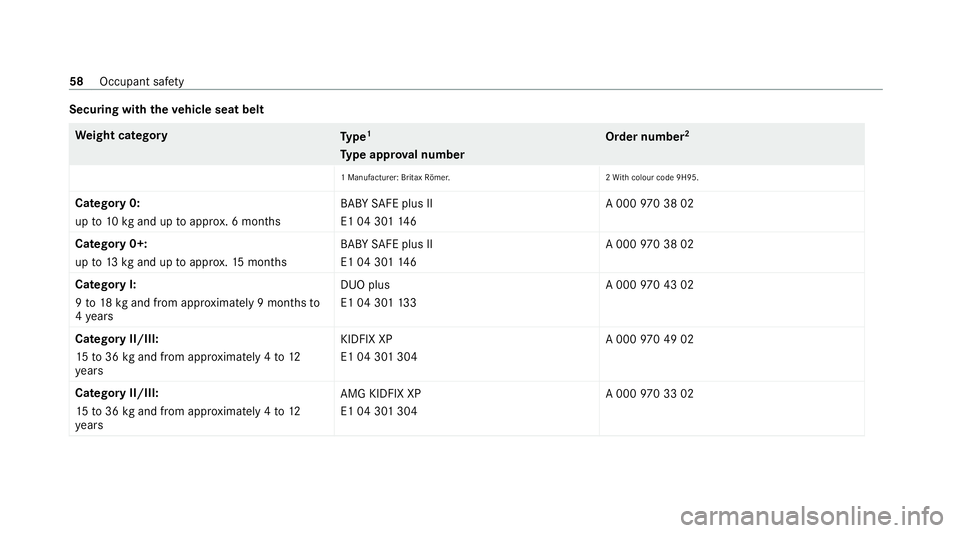
Task: Click the KIDFIX XP type name
Action: (366, 339)
